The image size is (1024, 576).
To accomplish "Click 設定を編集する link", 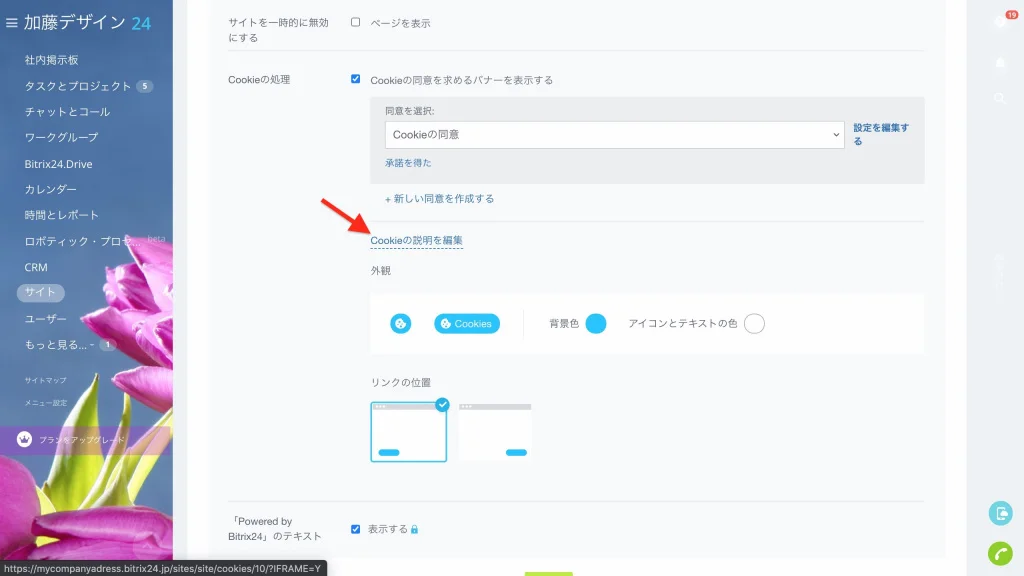I will point(880,135).
